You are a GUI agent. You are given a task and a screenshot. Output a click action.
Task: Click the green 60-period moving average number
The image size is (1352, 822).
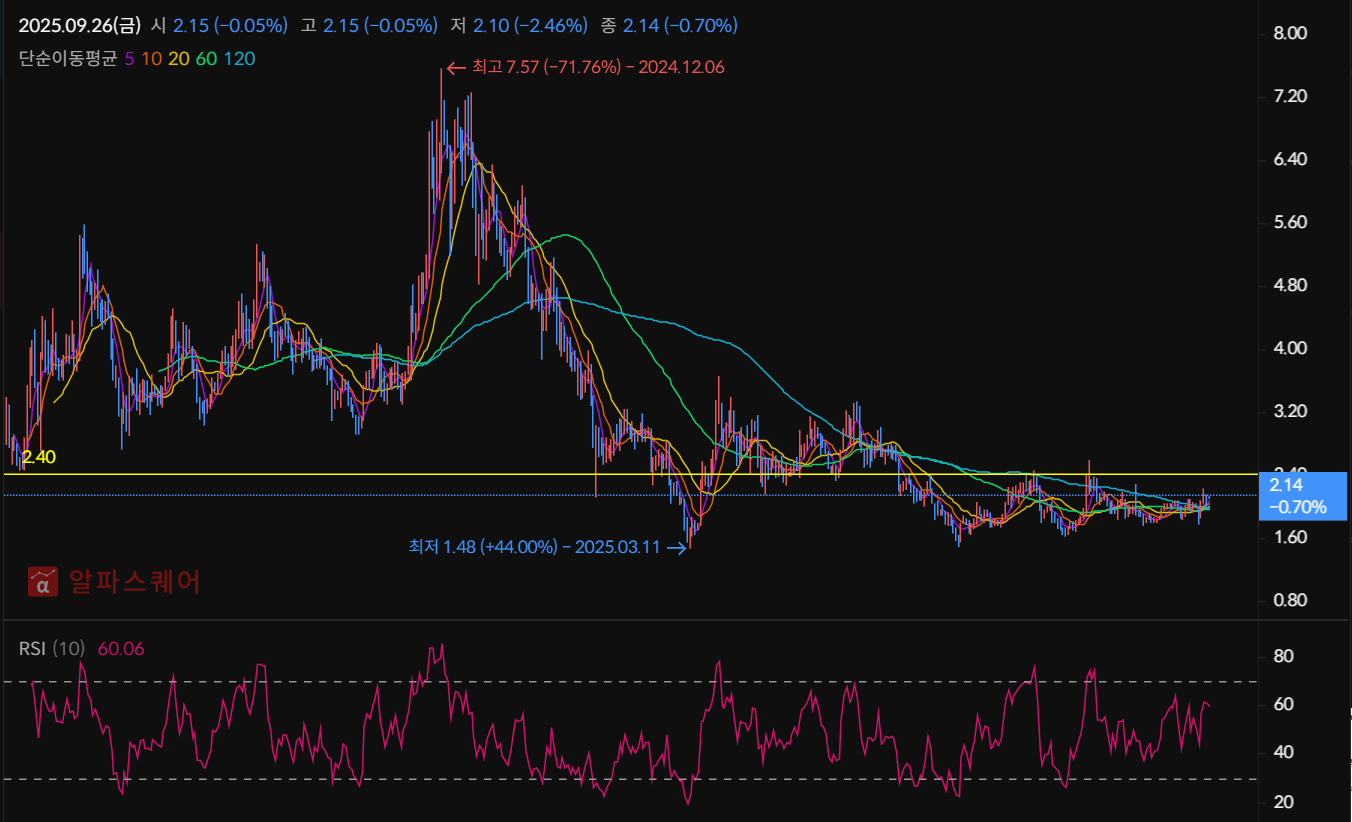pyautogui.click(x=207, y=59)
